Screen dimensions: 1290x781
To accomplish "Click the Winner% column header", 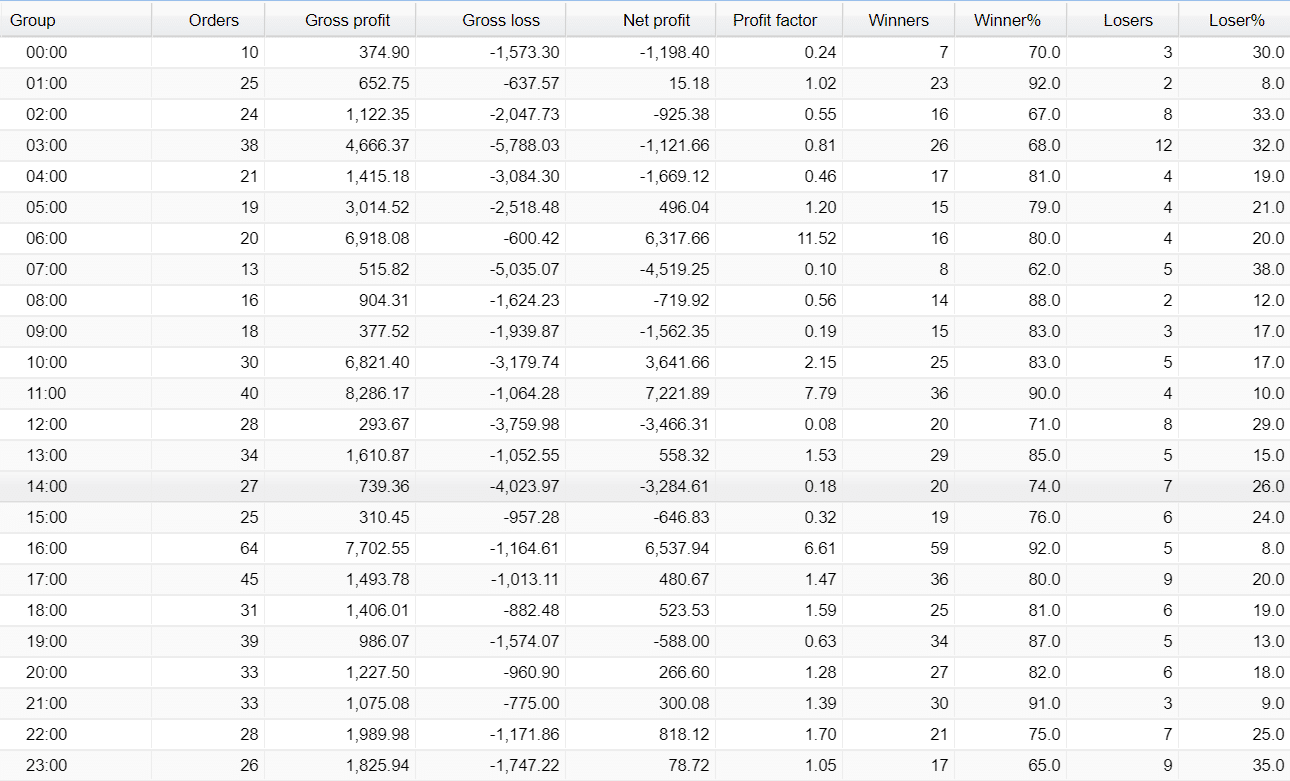I will [x=1011, y=20].
